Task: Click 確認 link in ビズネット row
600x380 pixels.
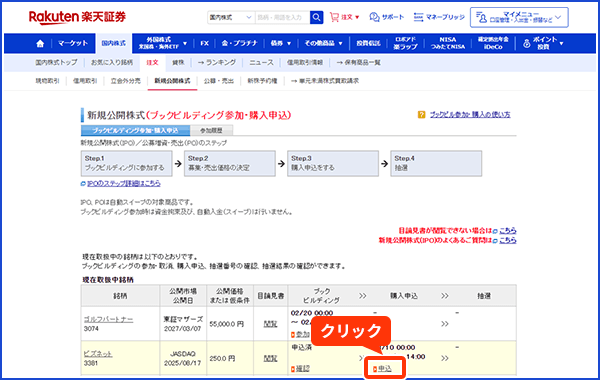Action: coord(302,369)
